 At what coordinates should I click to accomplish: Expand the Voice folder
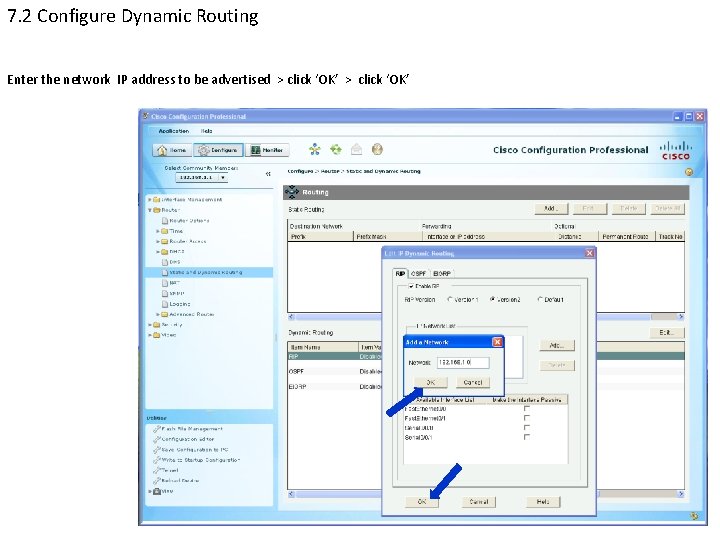click(150, 335)
